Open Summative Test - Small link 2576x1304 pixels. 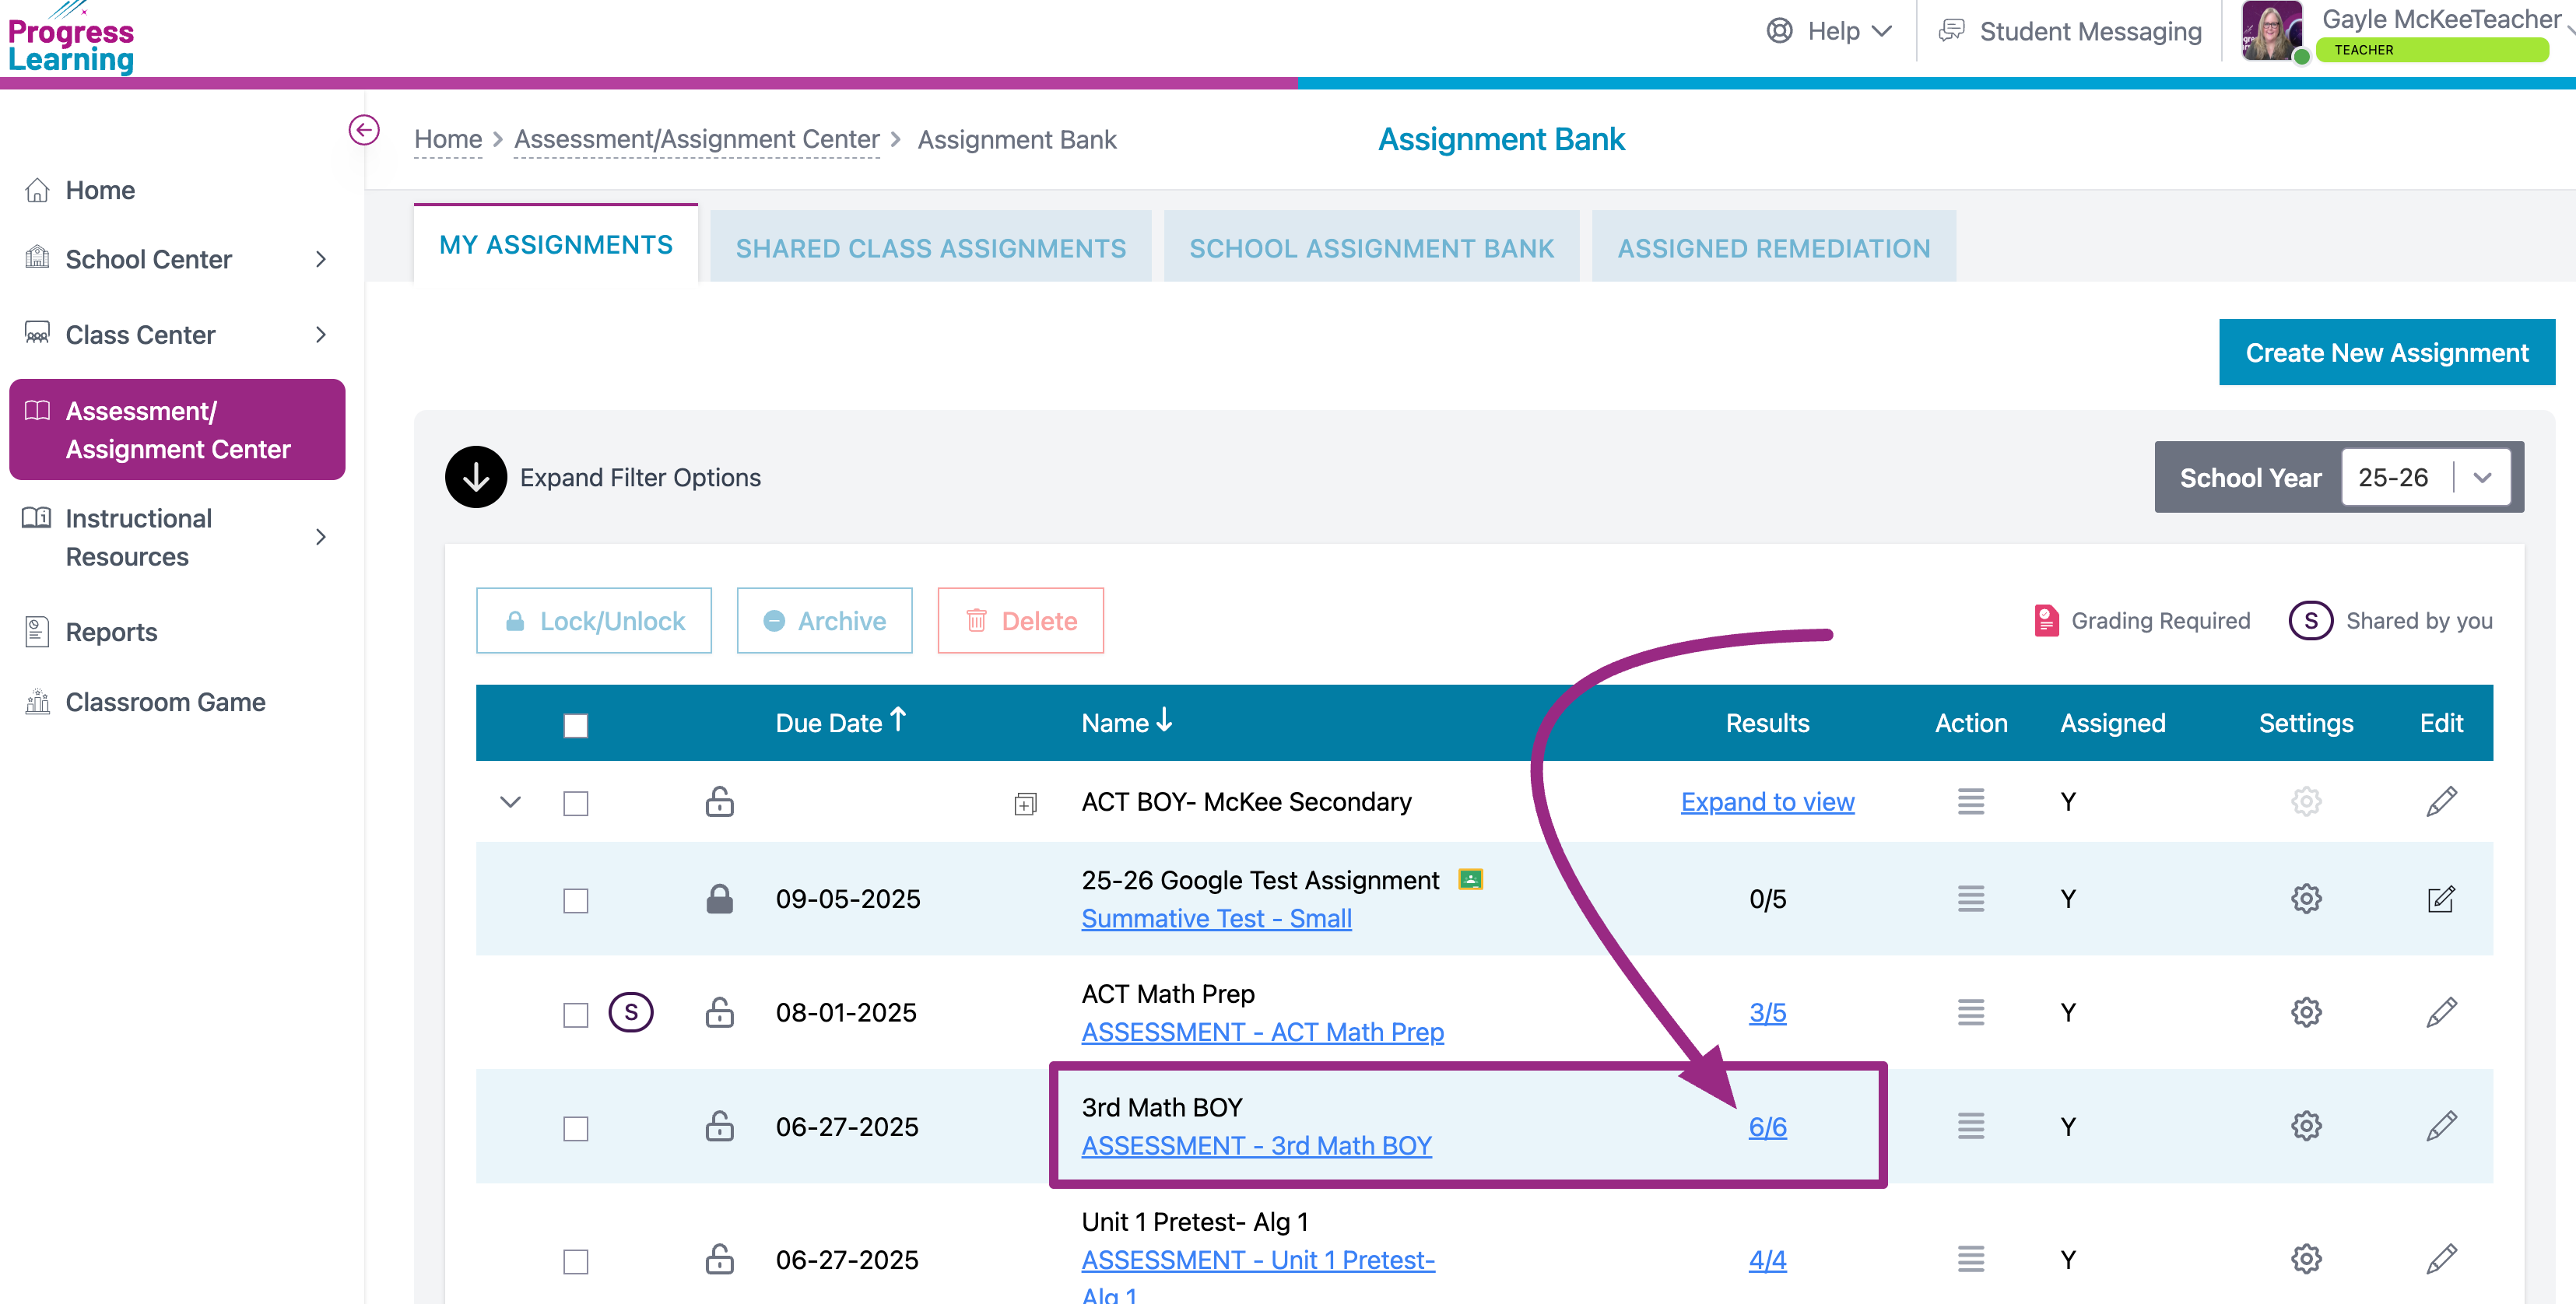pos(1216,918)
